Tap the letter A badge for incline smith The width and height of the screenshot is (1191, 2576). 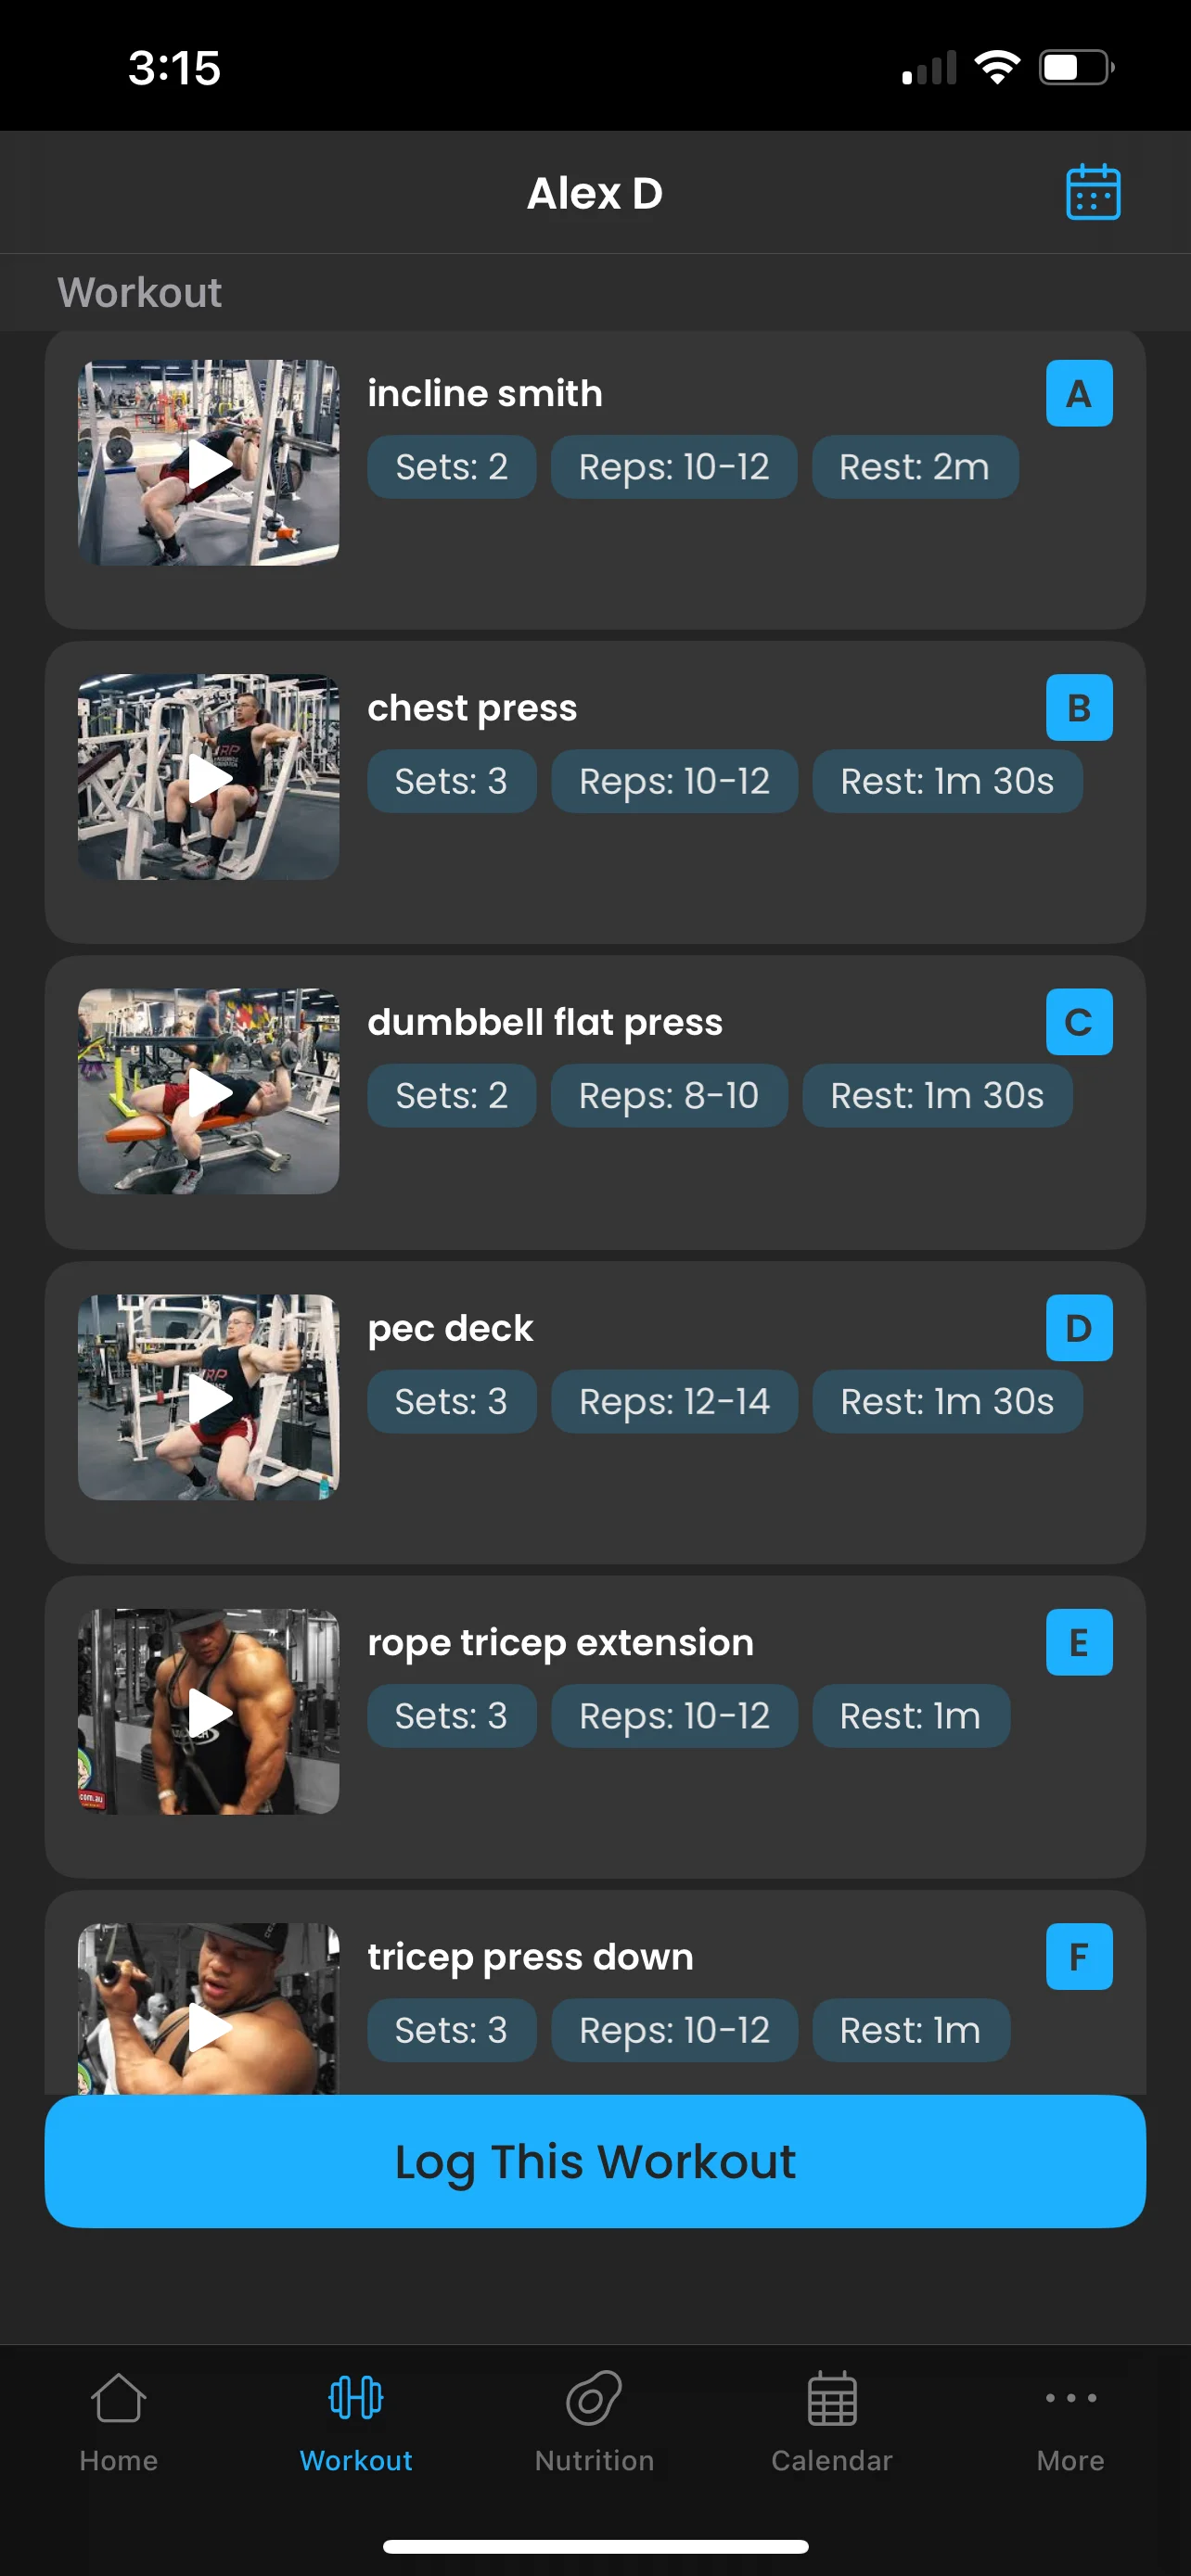[x=1078, y=393]
